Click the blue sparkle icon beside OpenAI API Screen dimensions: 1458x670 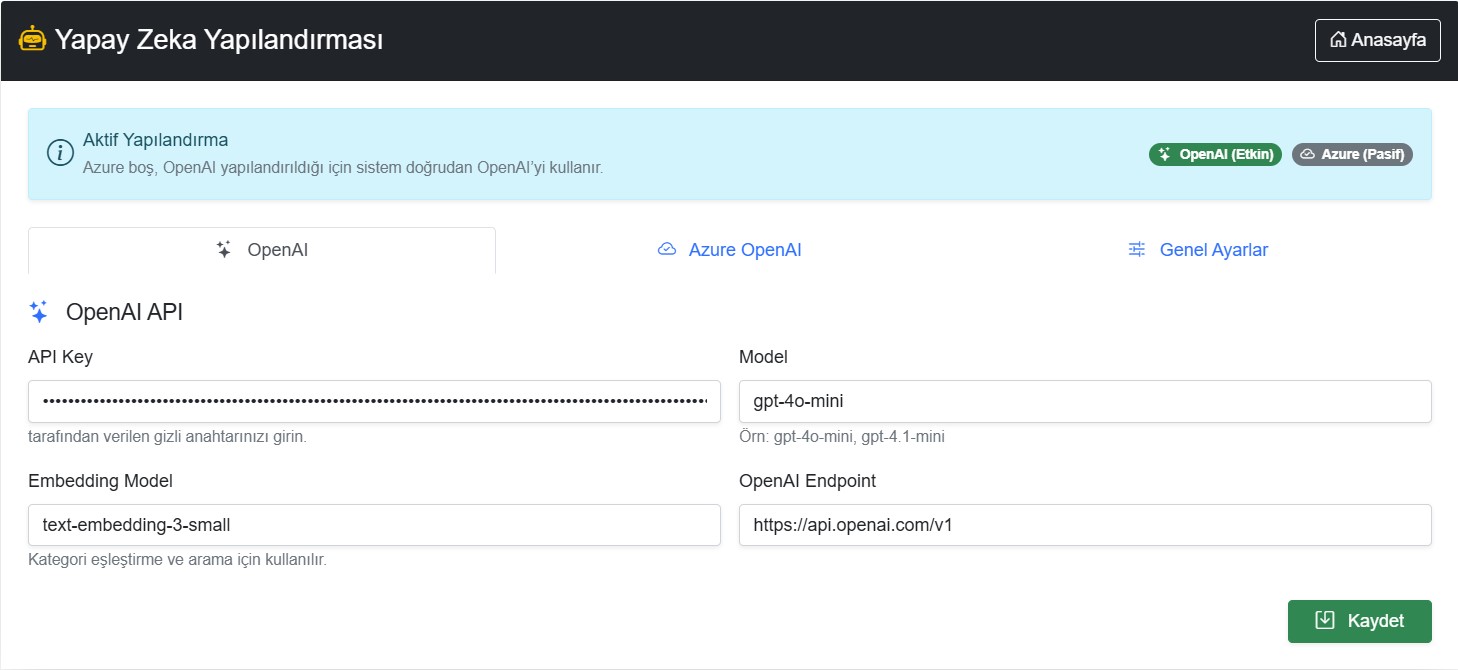point(39,312)
